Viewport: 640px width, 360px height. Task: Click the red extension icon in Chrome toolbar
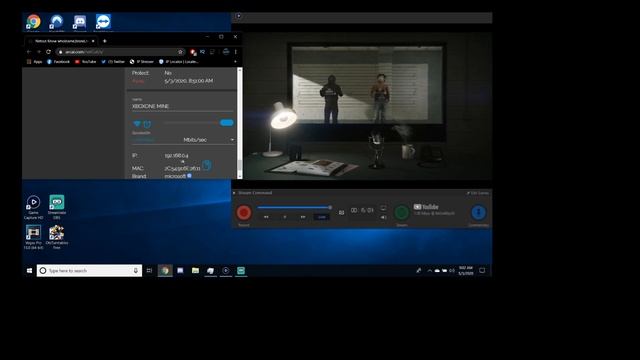point(193,52)
